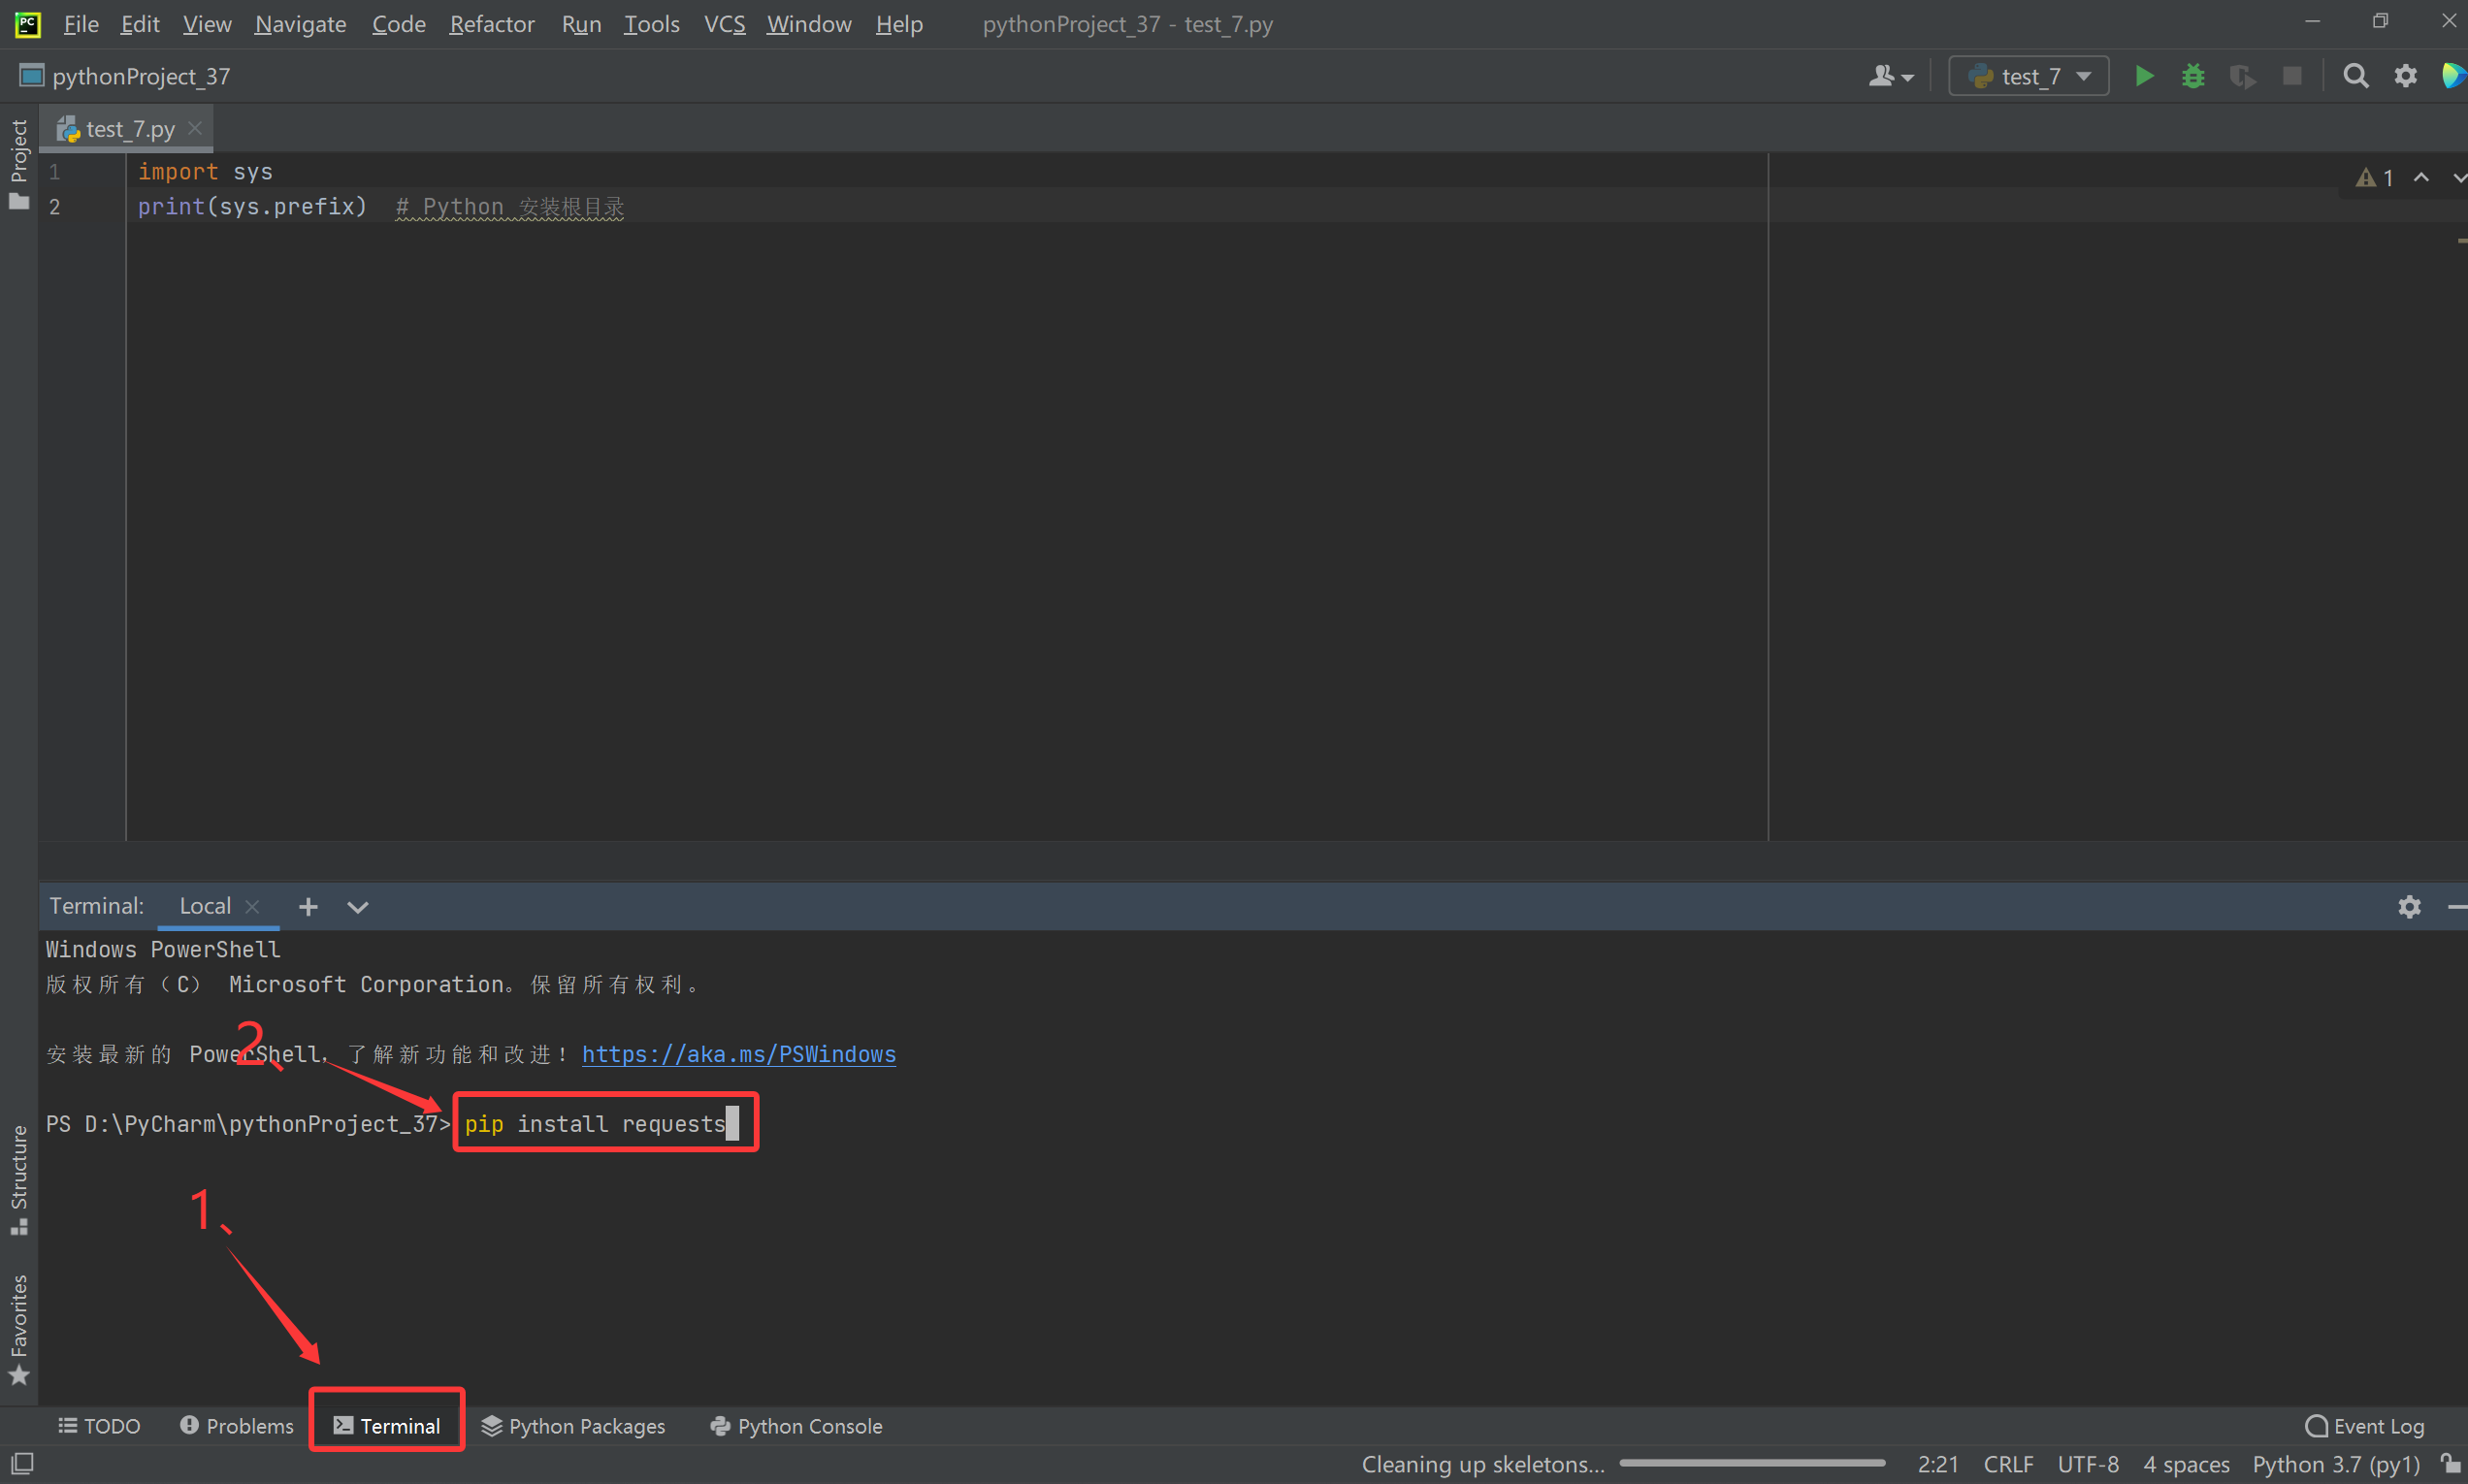Click the Cleaning up skeletons progress bar
This screenshot has height=1484, width=2468.
pos(1751,1463)
